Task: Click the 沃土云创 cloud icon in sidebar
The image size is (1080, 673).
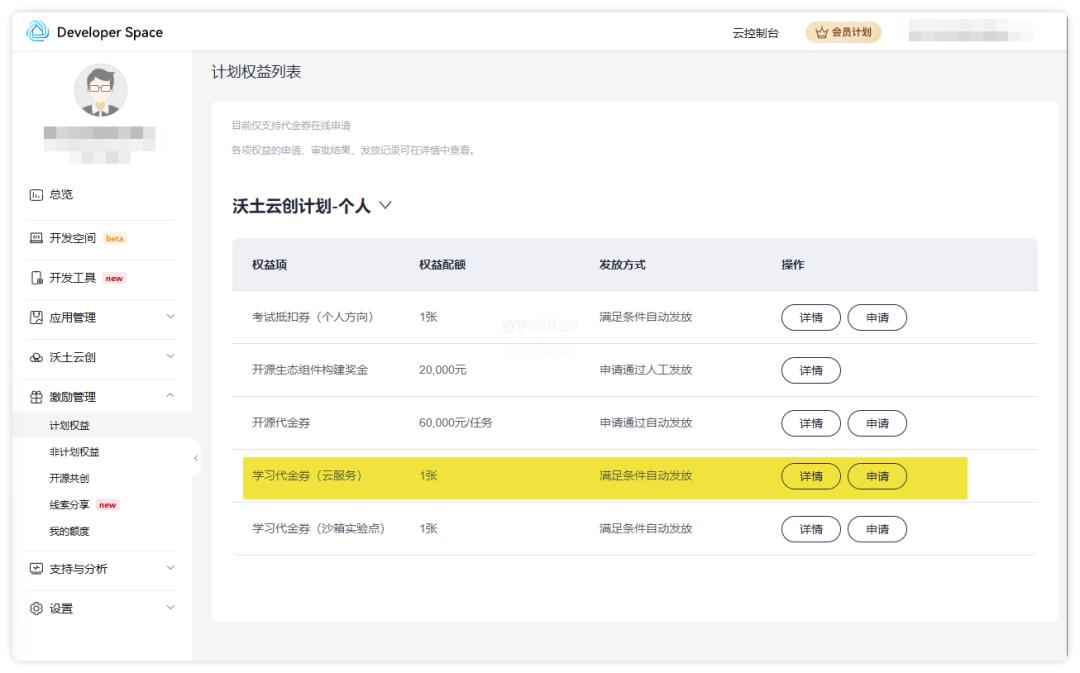Action: (36, 357)
